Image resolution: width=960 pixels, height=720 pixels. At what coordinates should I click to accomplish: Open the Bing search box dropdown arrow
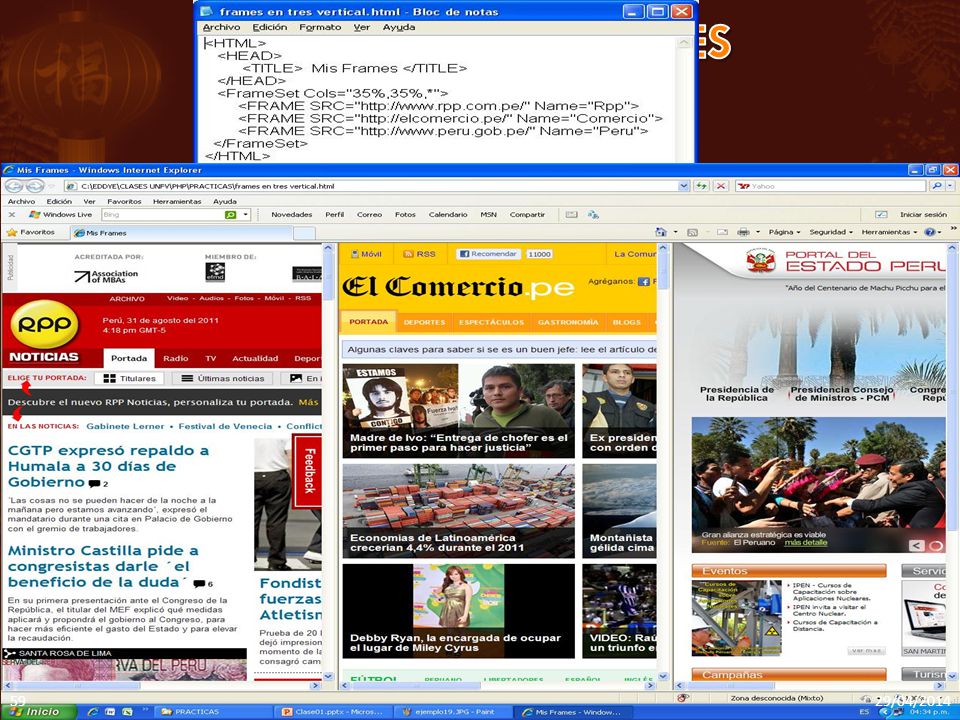[x=246, y=215]
